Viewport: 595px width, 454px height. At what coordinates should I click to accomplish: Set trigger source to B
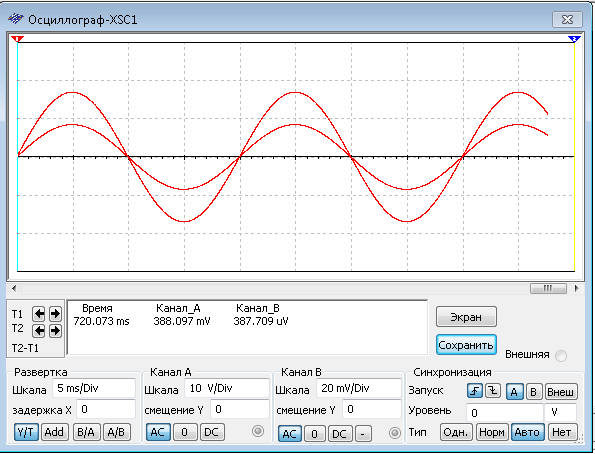(534, 392)
